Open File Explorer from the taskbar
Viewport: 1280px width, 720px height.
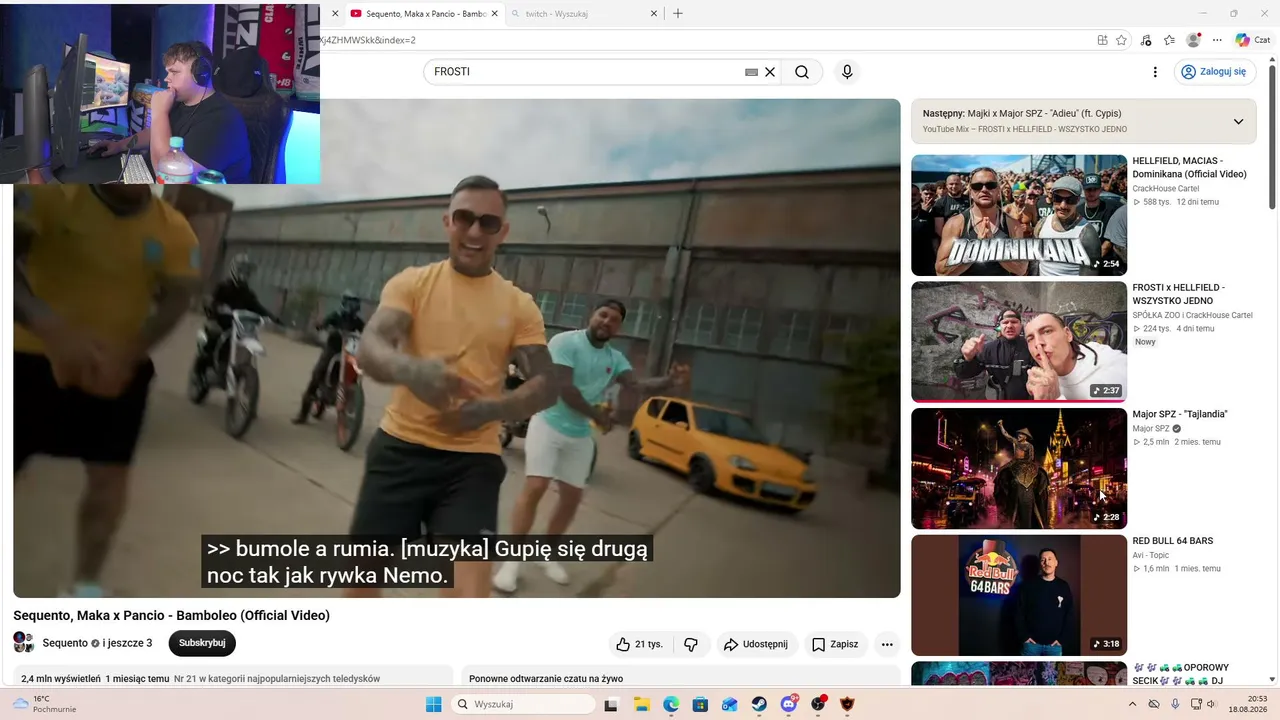click(x=641, y=704)
